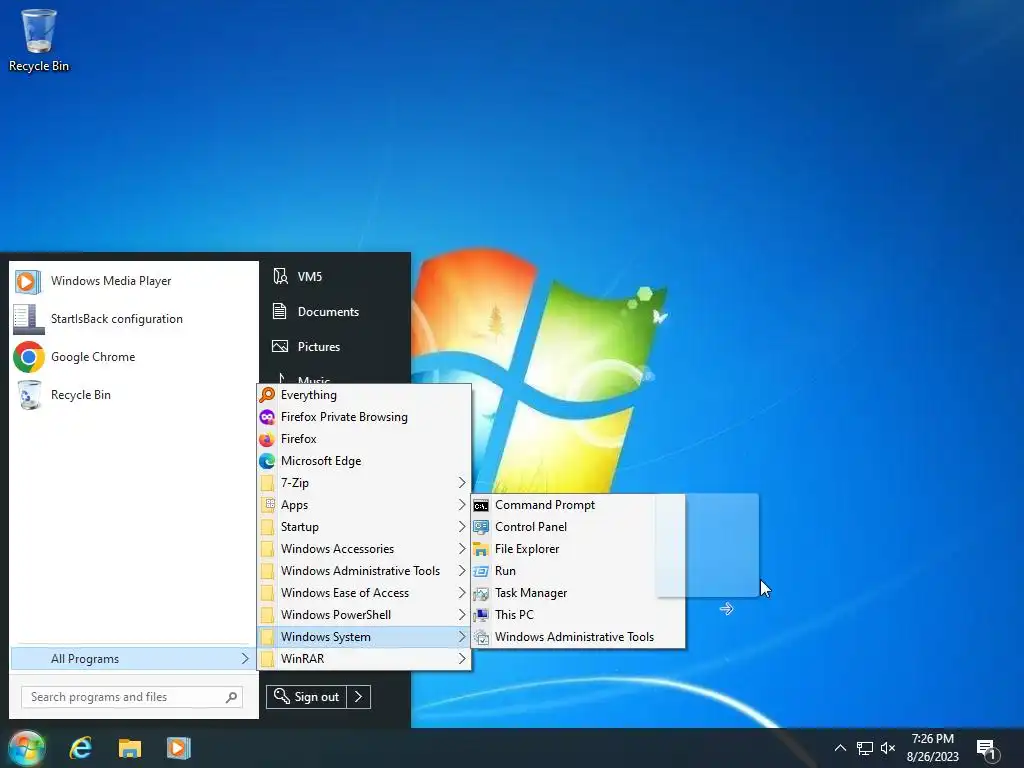Open Media Player taskbar icon
Image resolution: width=1024 pixels, height=768 pixels.
pos(178,748)
